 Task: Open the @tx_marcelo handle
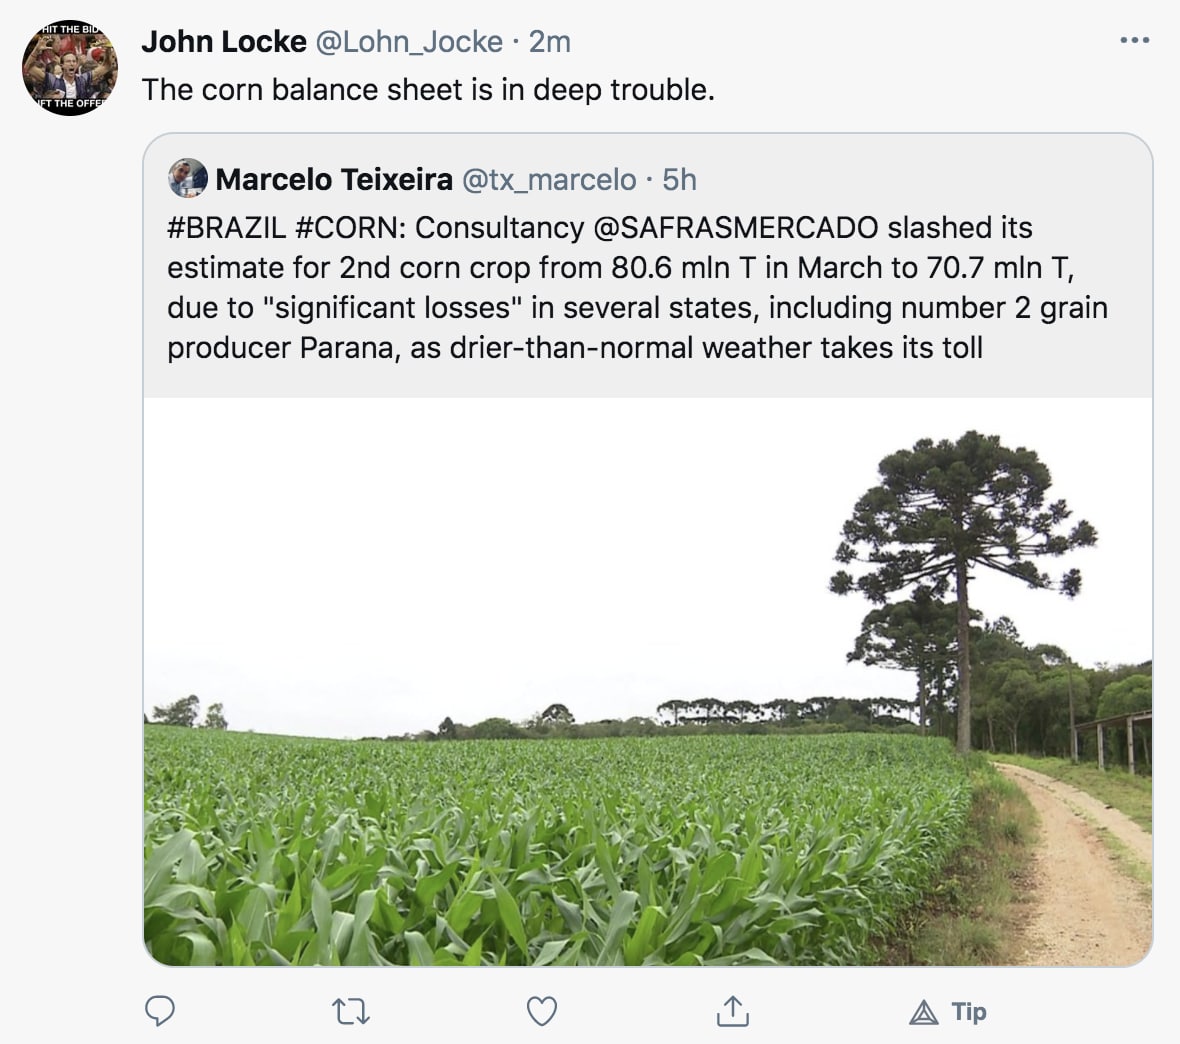click(548, 179)
